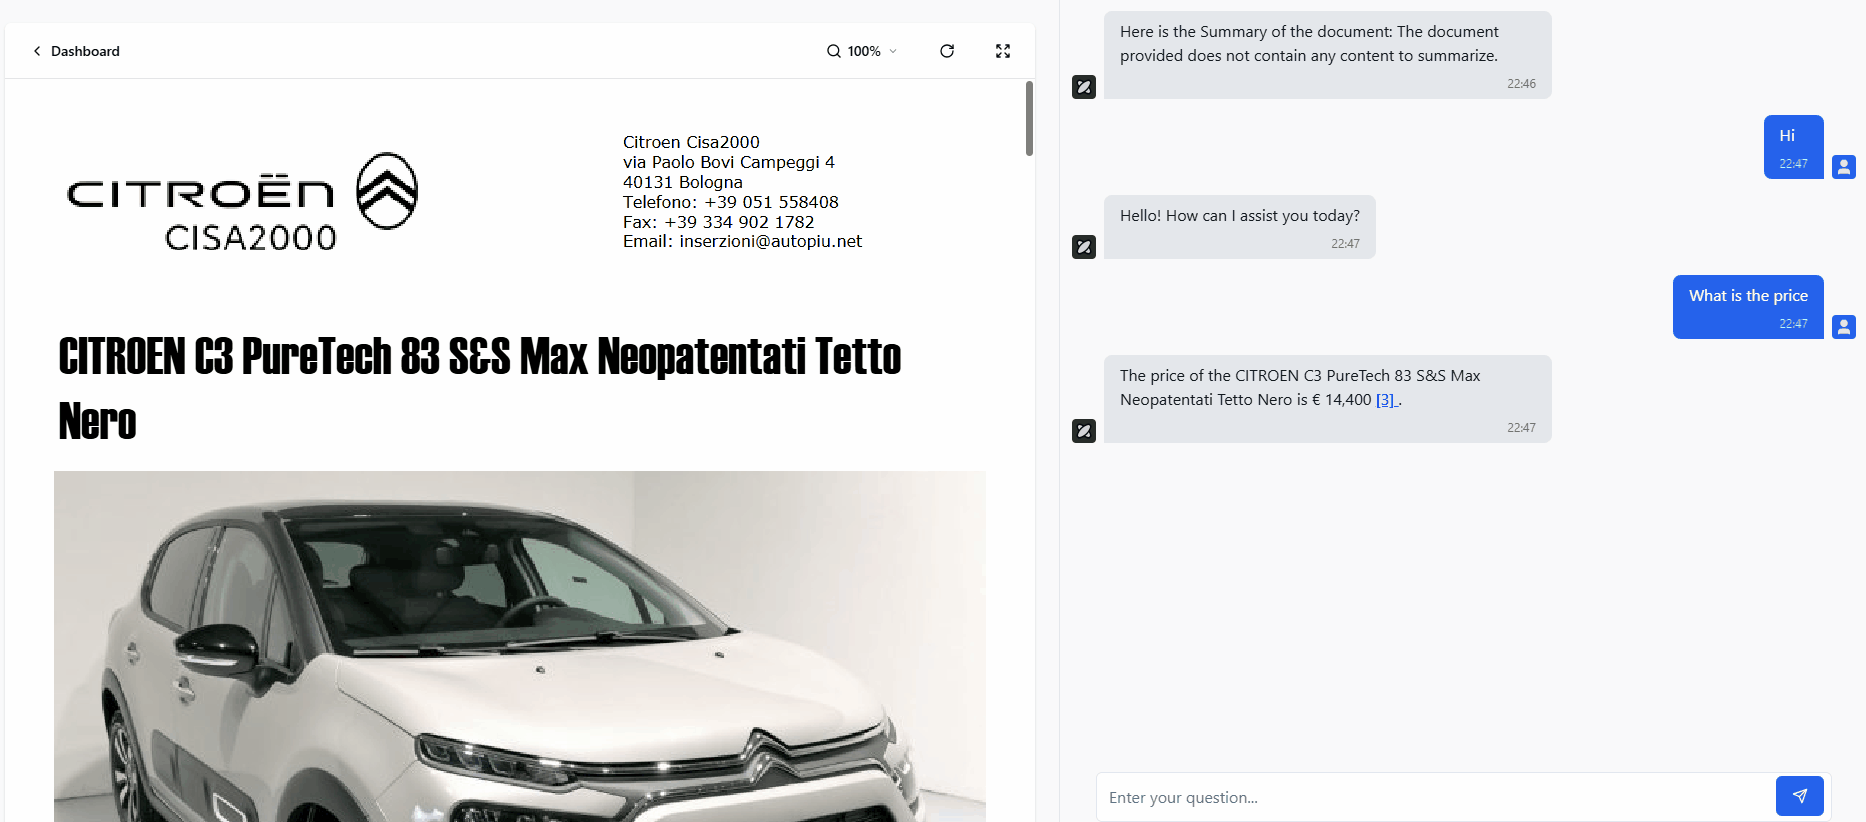Image resolution: width=1866 pixels, height=822 pixels.
Task: Click the back chevron beside Dashboard
Action: 37,51
